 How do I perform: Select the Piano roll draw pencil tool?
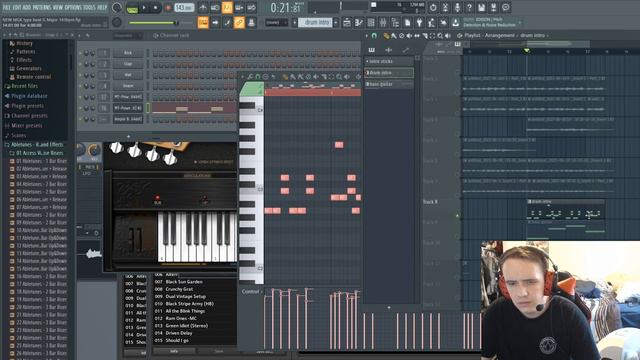pyautogui.click(x=285, y=76)
